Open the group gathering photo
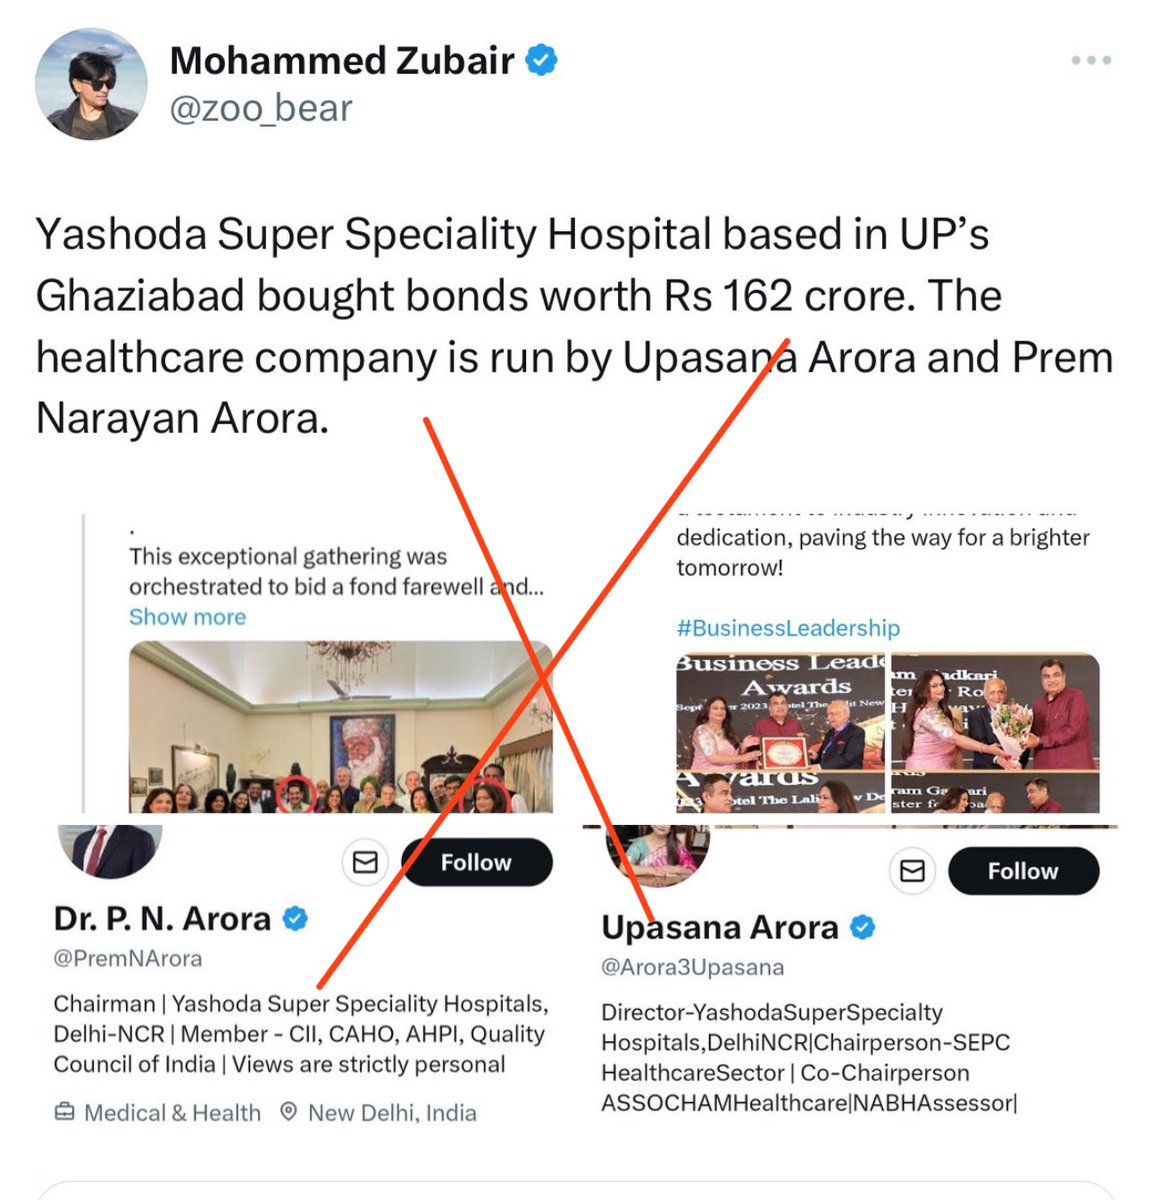Image resolution: width=1152 pixels, height=1200 pixels. tap(341, 727)
